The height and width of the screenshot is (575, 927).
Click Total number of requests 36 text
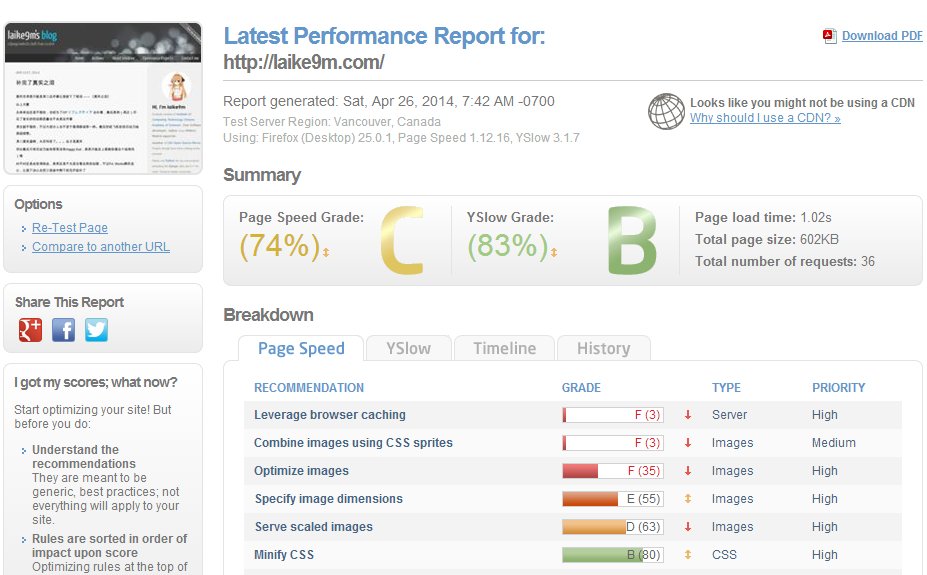(x=785, y=261)
